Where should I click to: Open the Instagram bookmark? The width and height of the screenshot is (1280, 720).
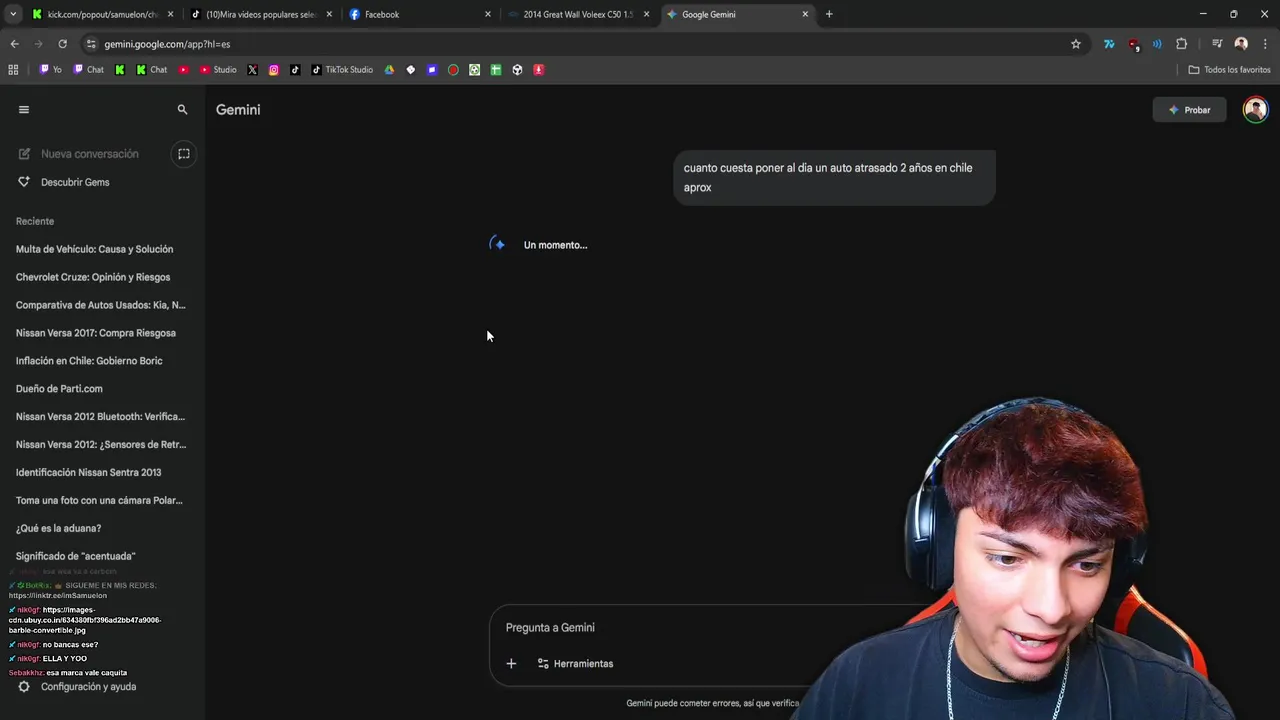click(274, 70)
